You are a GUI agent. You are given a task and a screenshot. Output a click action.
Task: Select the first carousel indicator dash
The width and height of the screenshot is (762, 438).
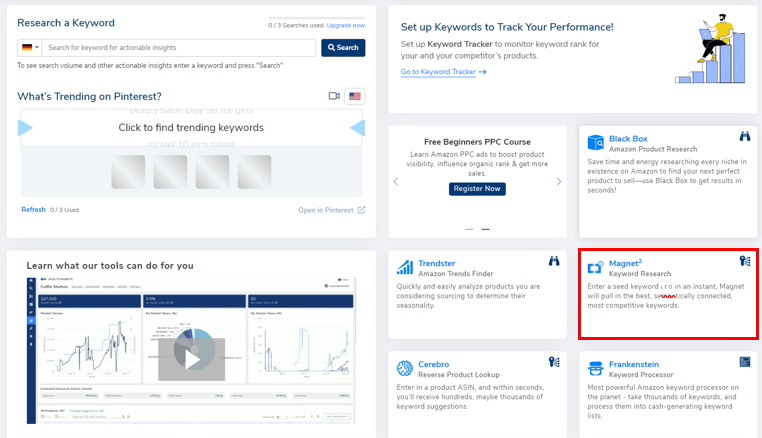point(469,229)
